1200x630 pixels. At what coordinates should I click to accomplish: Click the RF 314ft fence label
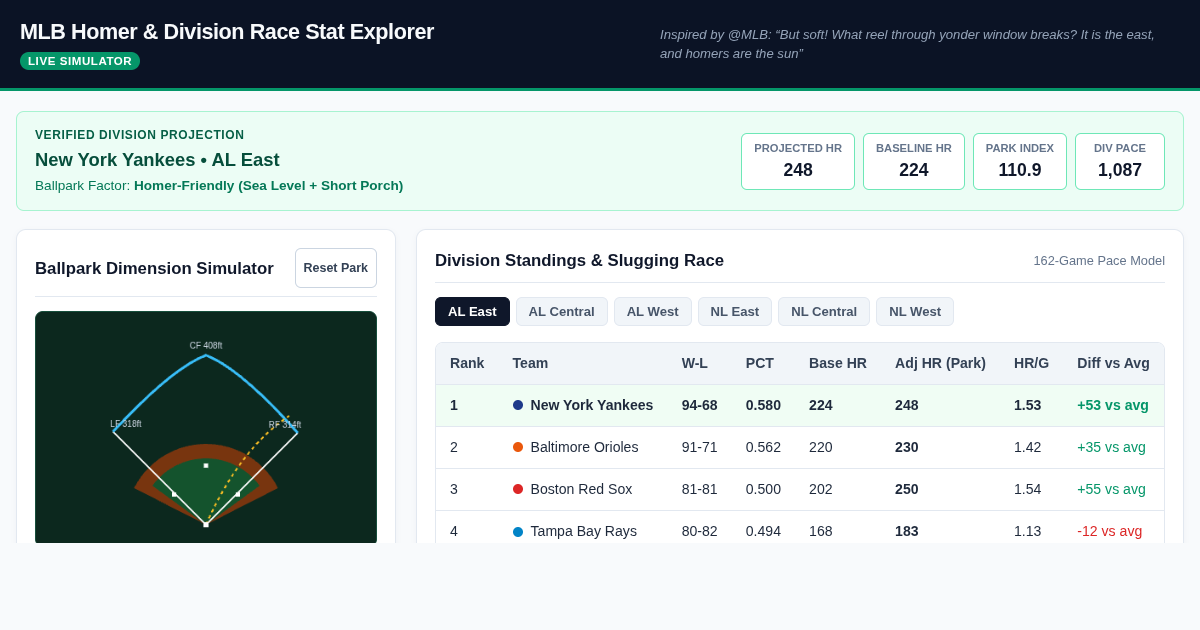285,425
